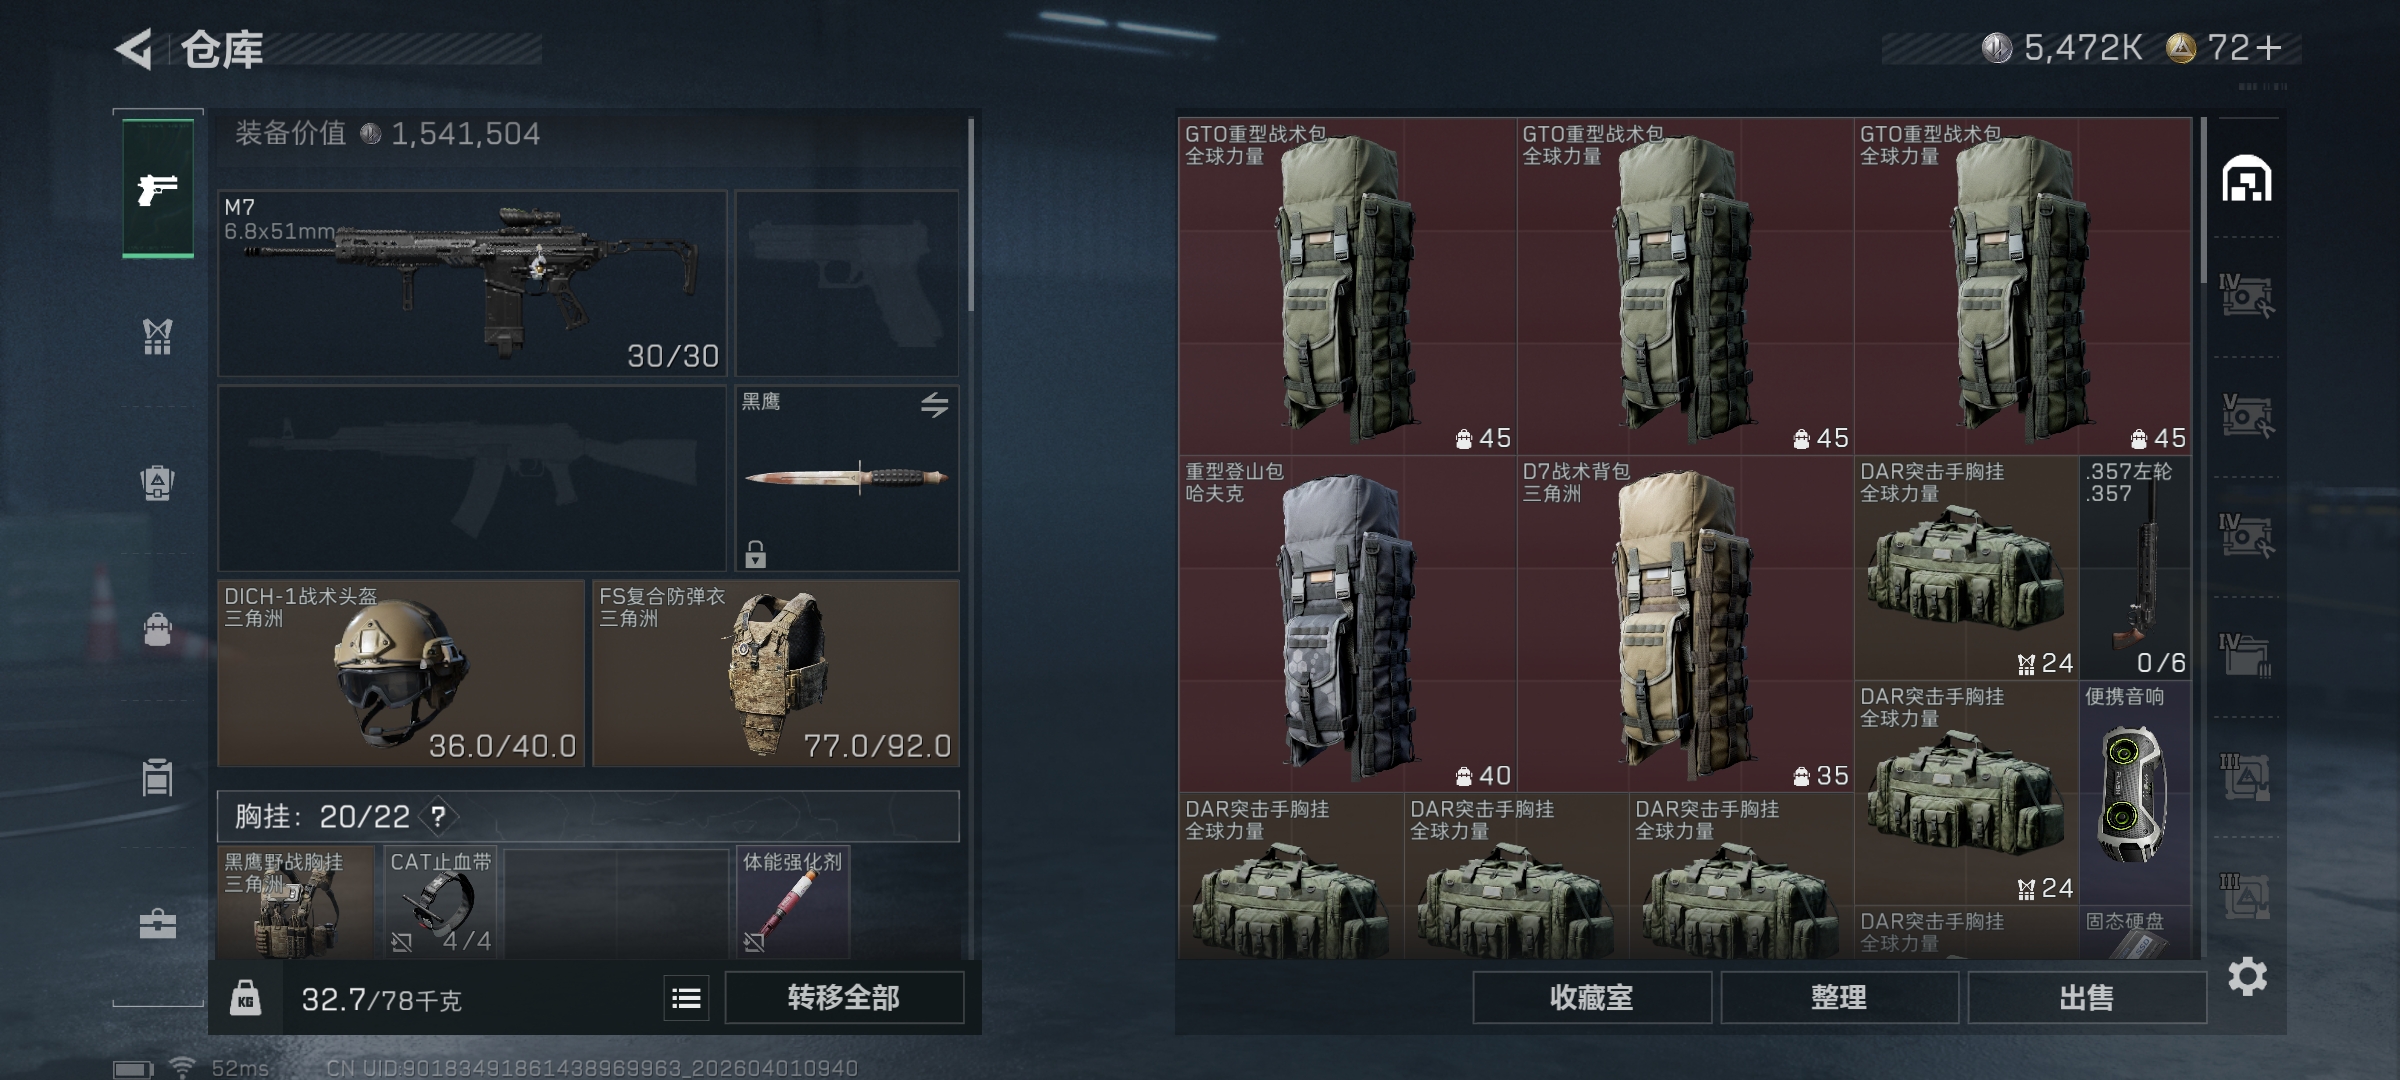This screenshot has height=1080, width=2400.
Task: Select the D7战术背包 backpack item
Action: [x=1685, y=624]
